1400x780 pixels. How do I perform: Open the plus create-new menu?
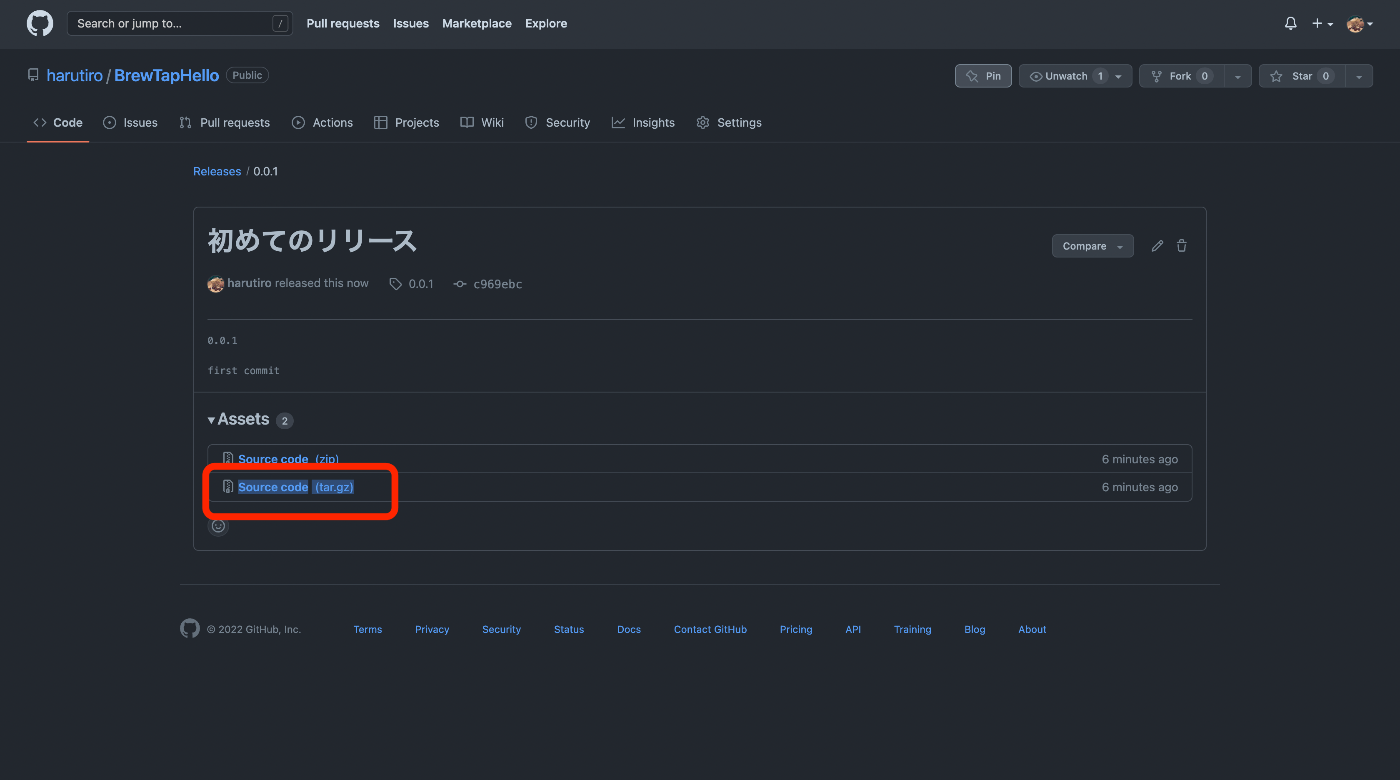tap(1322, 24)
